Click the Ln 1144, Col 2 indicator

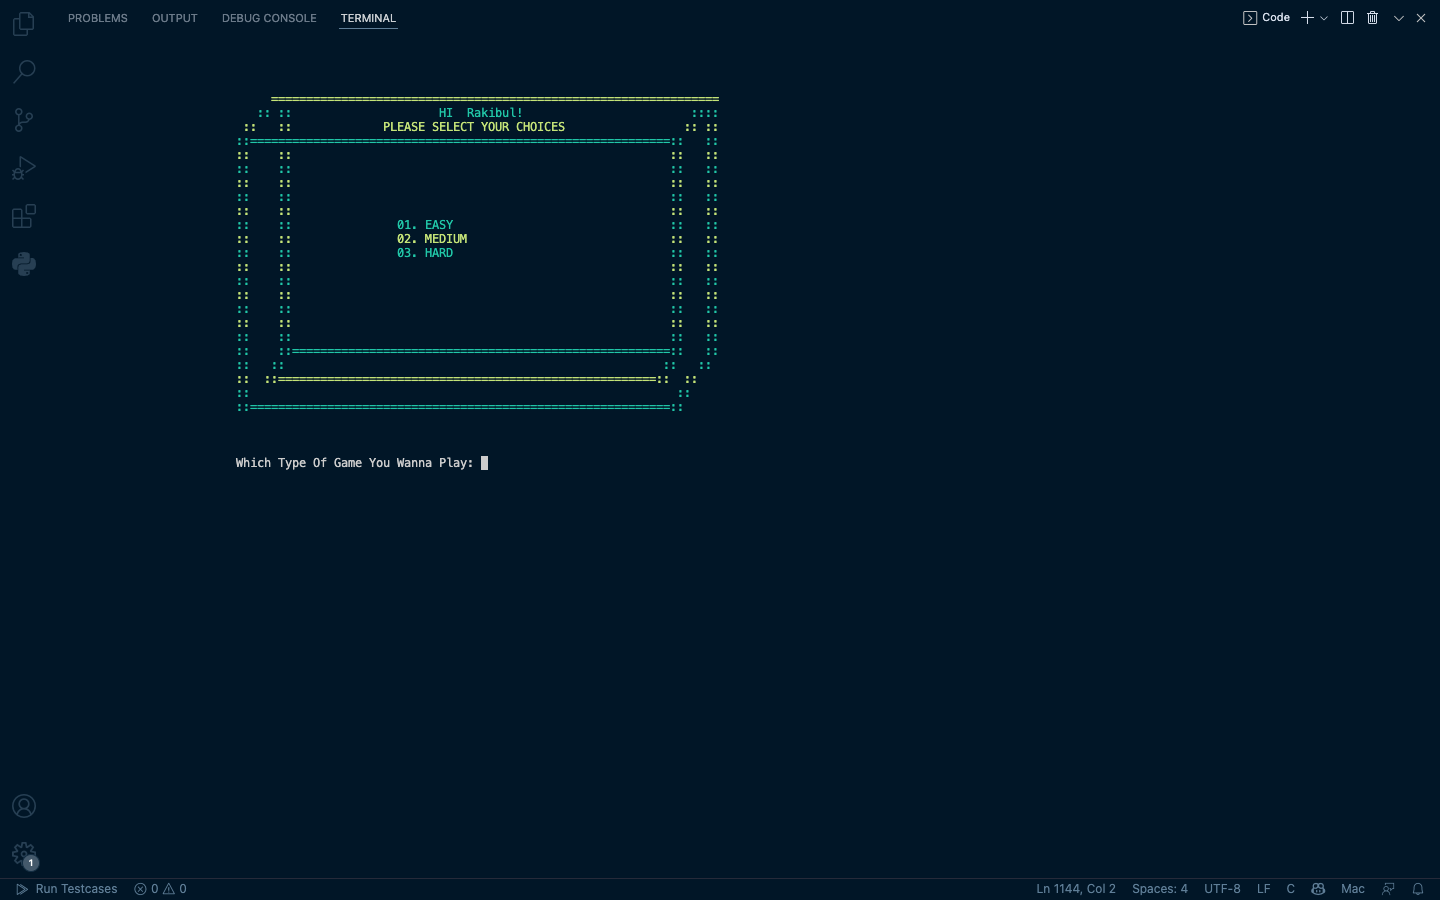[1076, 889]
